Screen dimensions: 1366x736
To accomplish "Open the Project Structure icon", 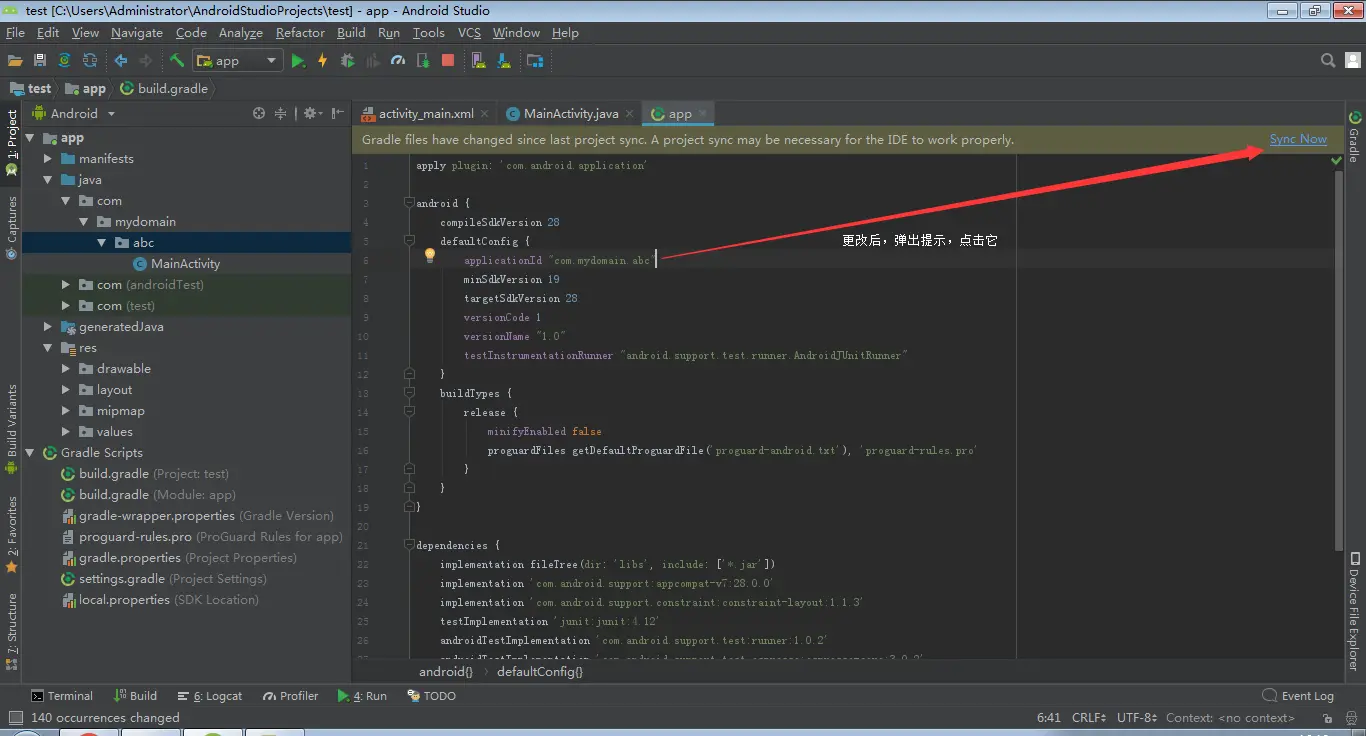I will 535,61.
